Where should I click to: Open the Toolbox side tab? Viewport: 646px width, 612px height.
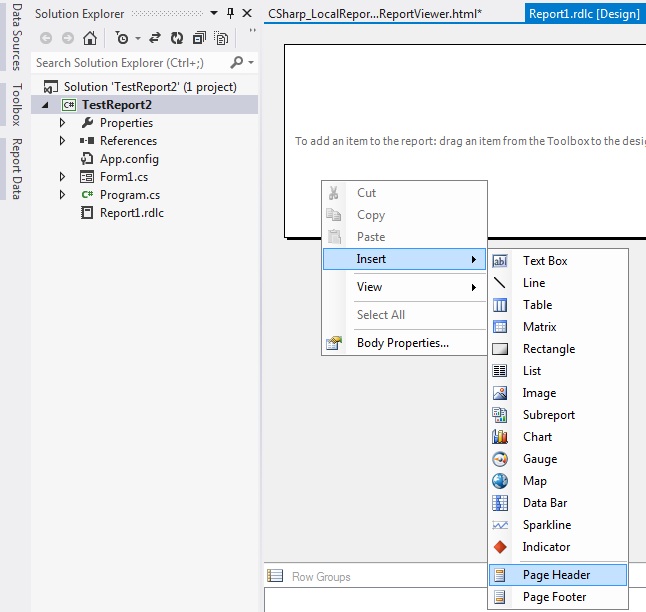click(15, 104)
